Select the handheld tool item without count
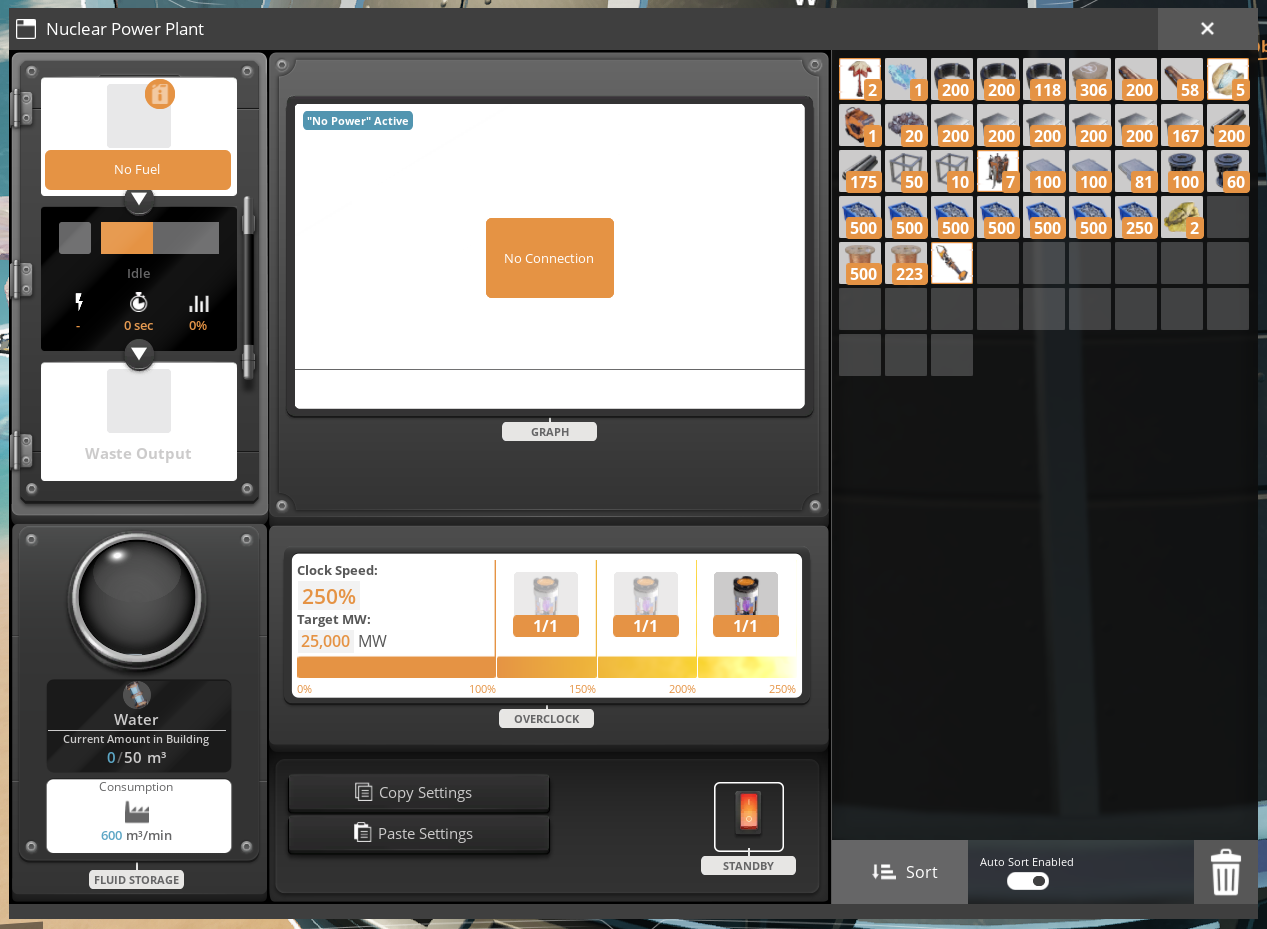 tap(952, 263)
